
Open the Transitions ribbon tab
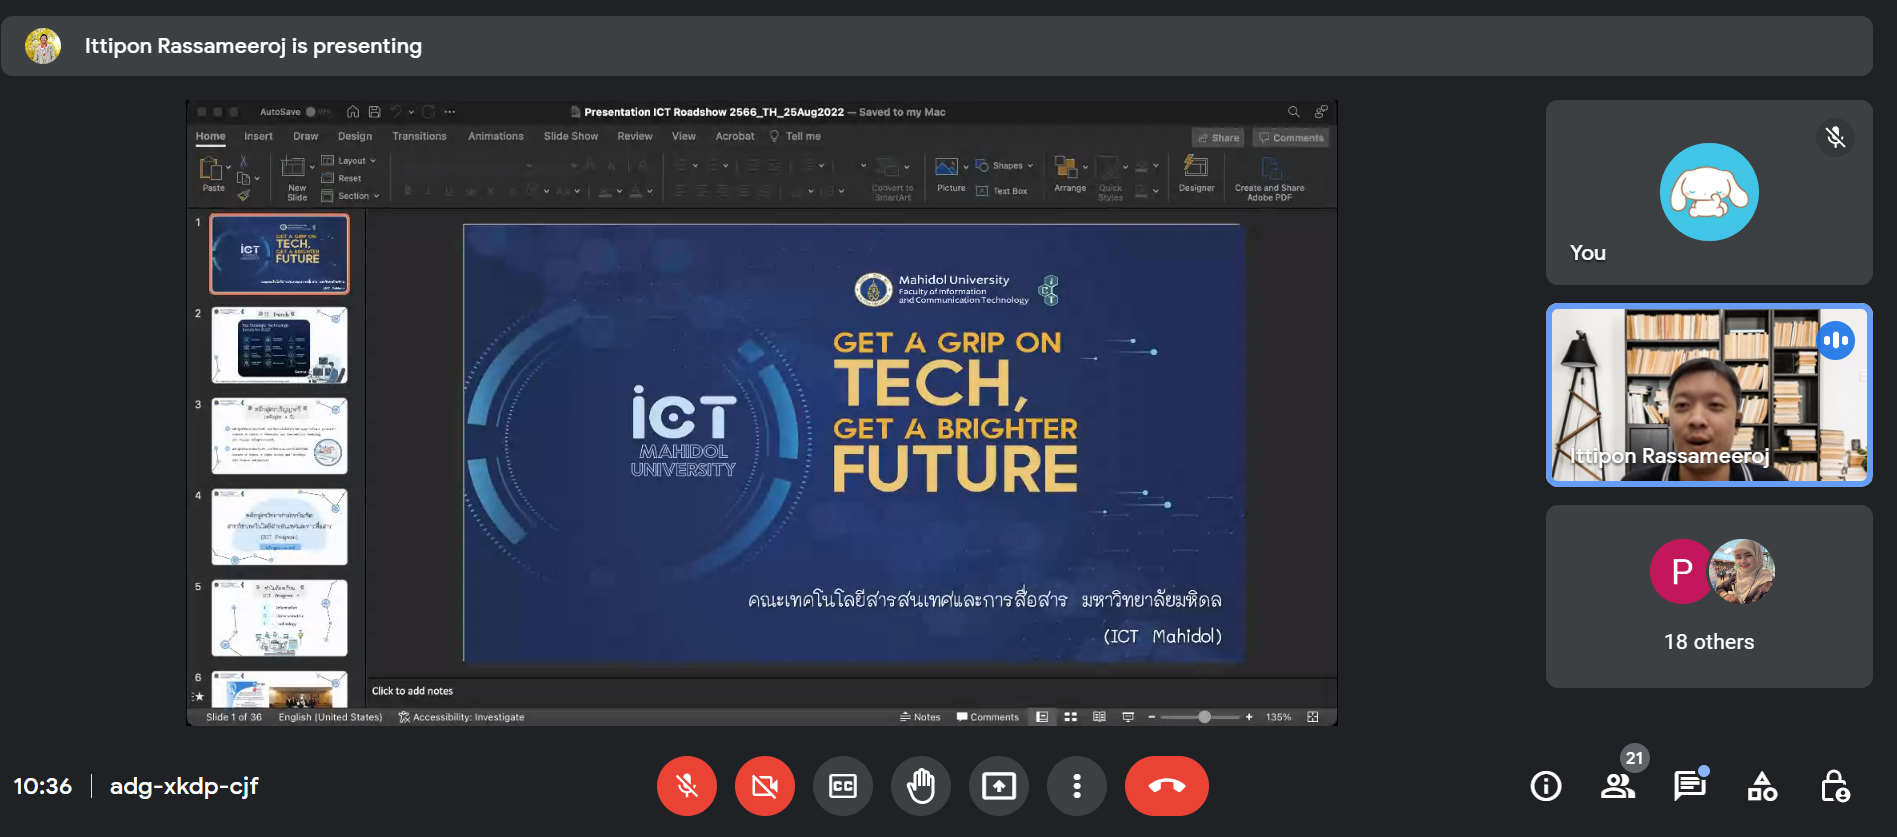click(419, 137)
